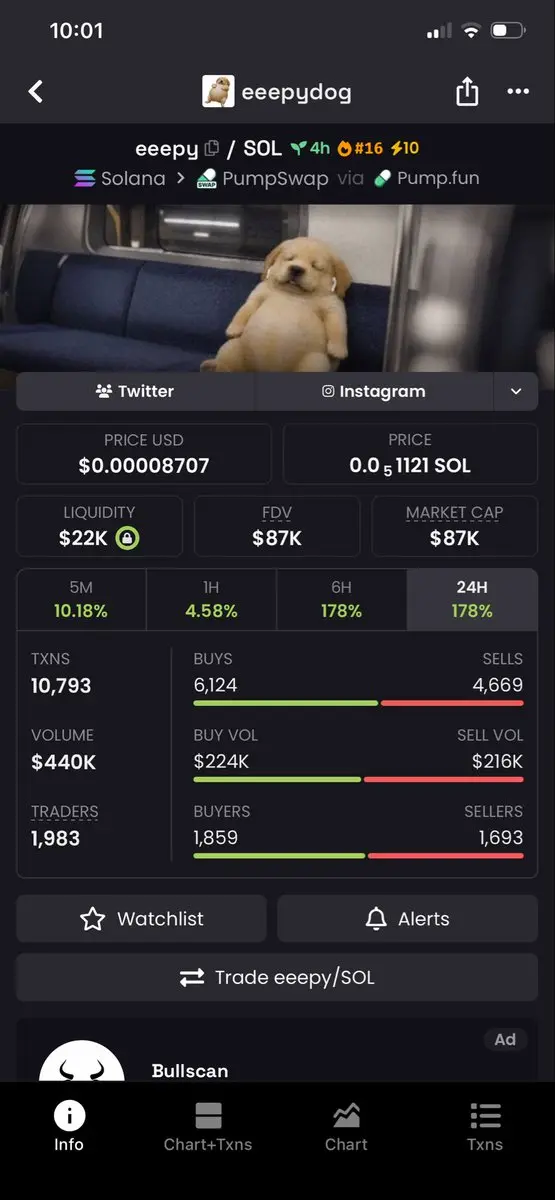Screen dimensions: 555x1200
Task: Add token to Watchlist
Action: [141, 919]
